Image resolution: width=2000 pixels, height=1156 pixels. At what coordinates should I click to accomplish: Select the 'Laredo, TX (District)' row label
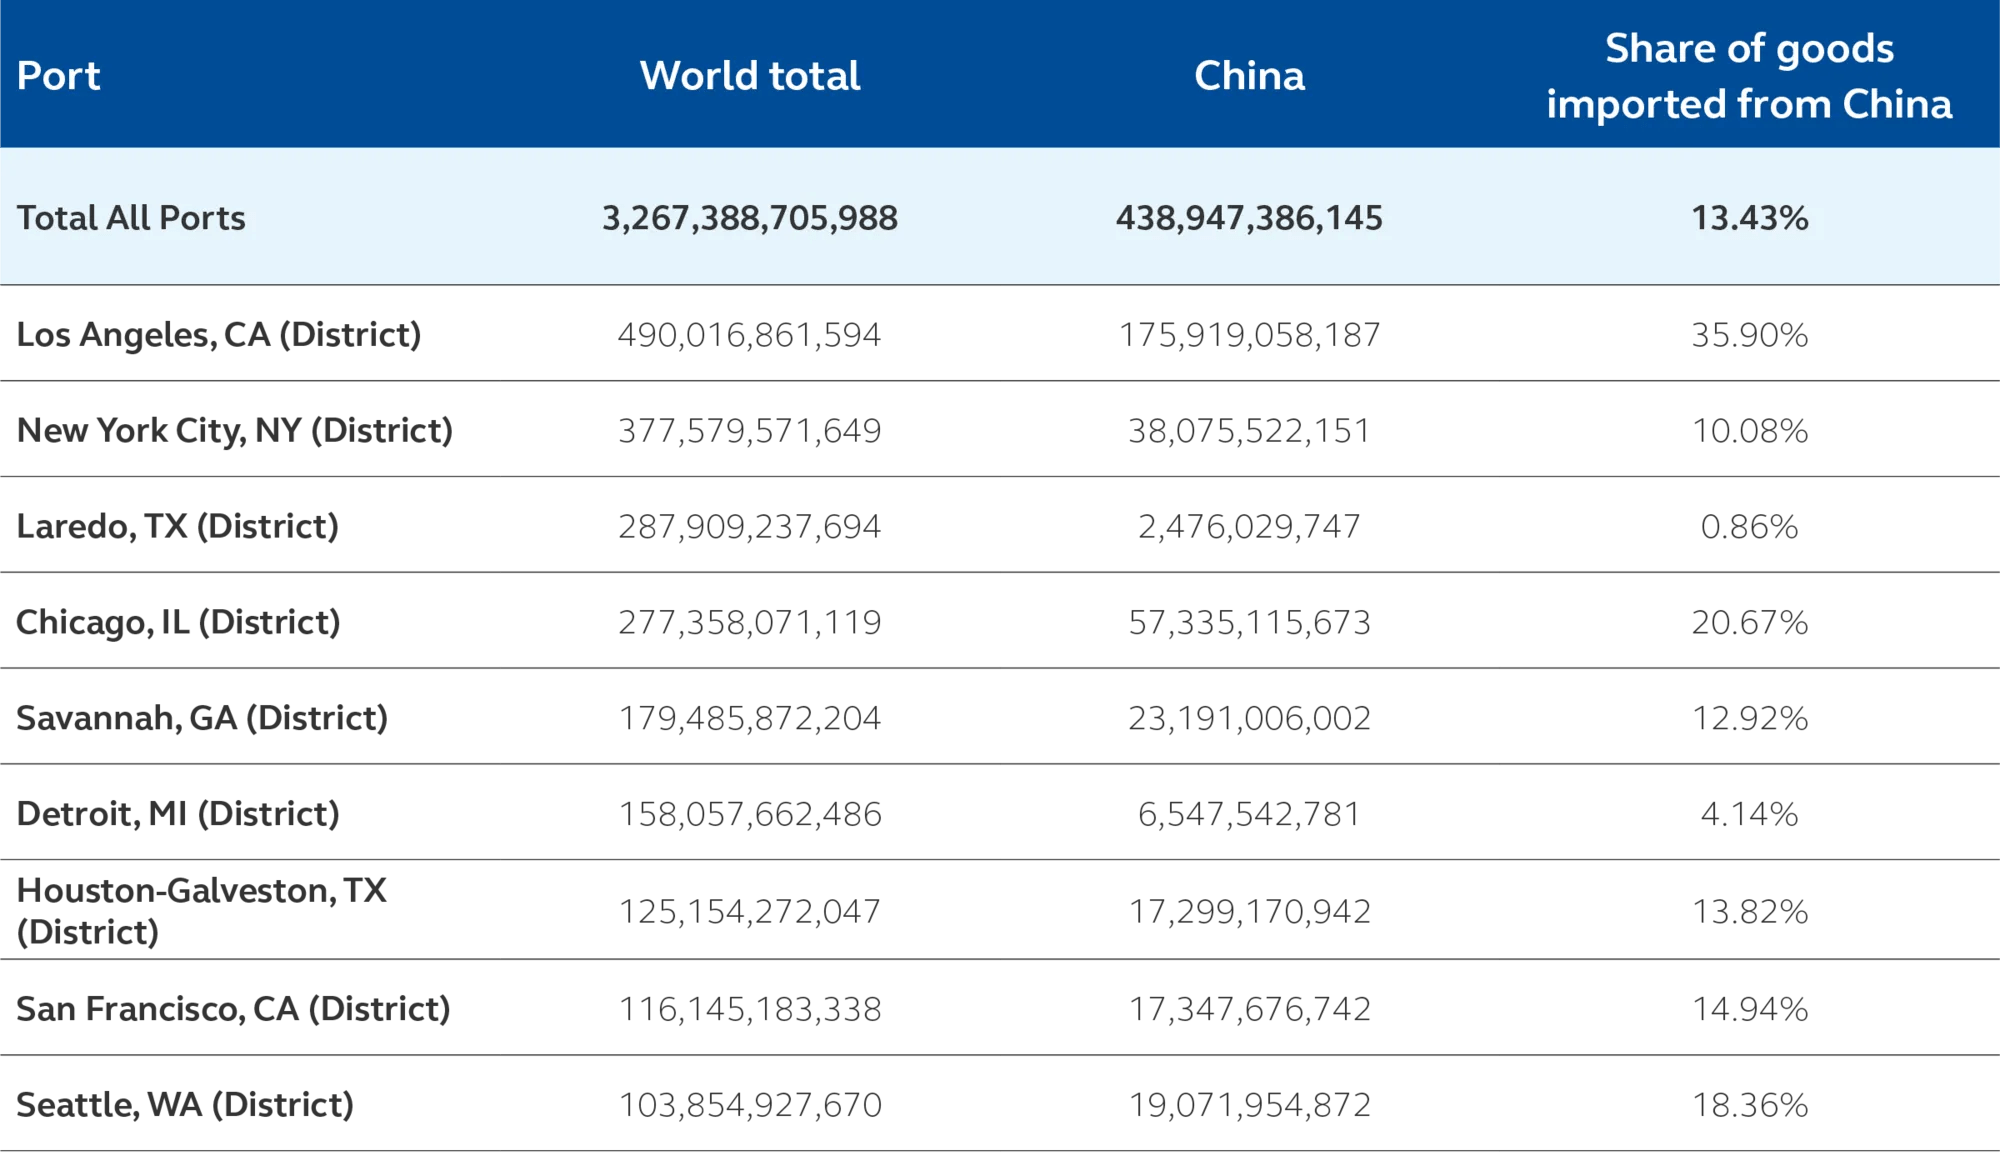[178, 526]
